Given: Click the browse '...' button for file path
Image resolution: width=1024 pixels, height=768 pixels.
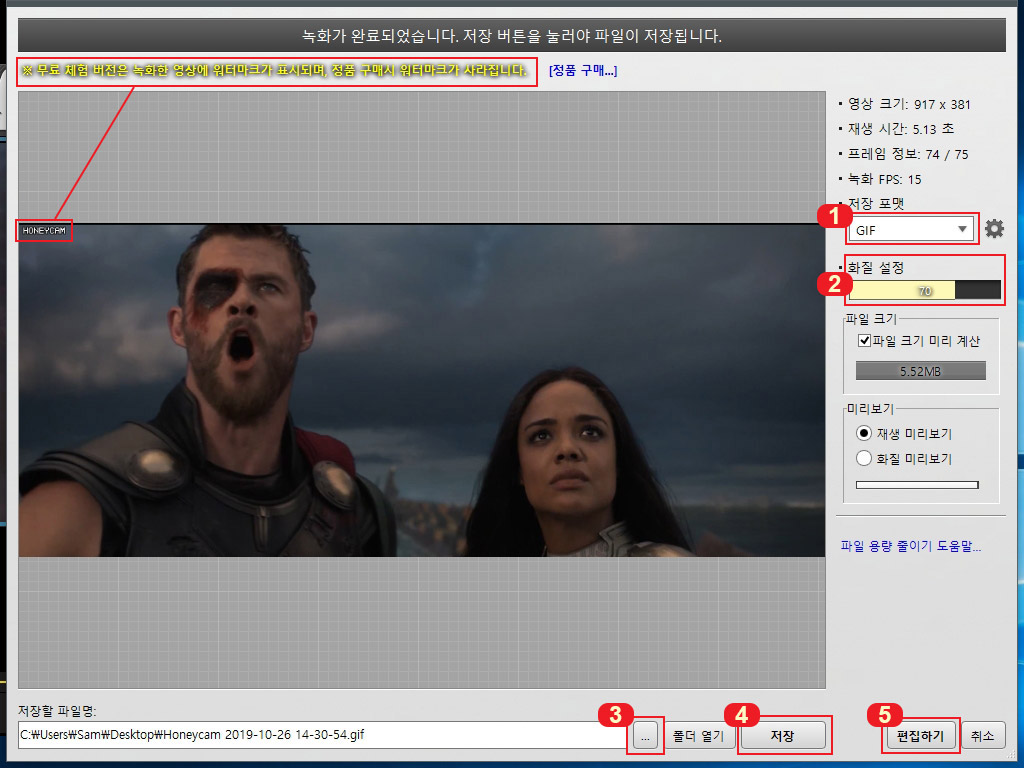Looking at the screenshot, I should point(645,736).
